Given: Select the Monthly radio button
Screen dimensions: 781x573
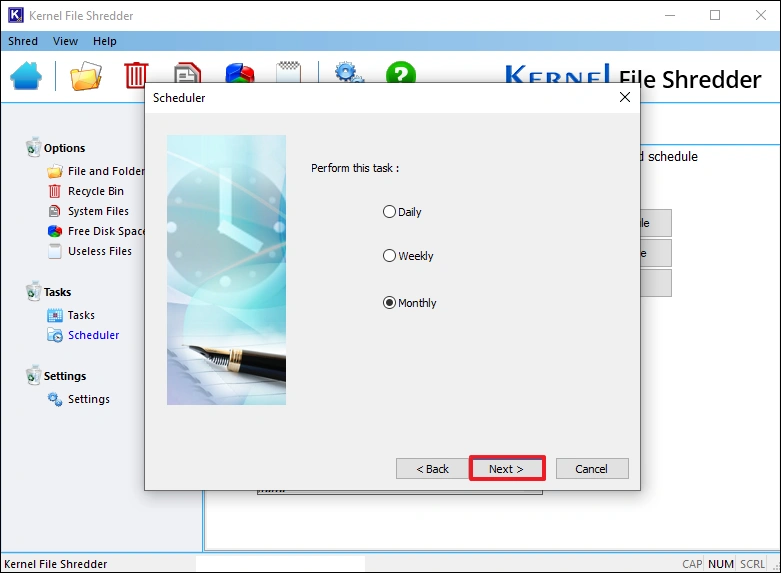Looking at the screenshot, I should pos(390,303).
